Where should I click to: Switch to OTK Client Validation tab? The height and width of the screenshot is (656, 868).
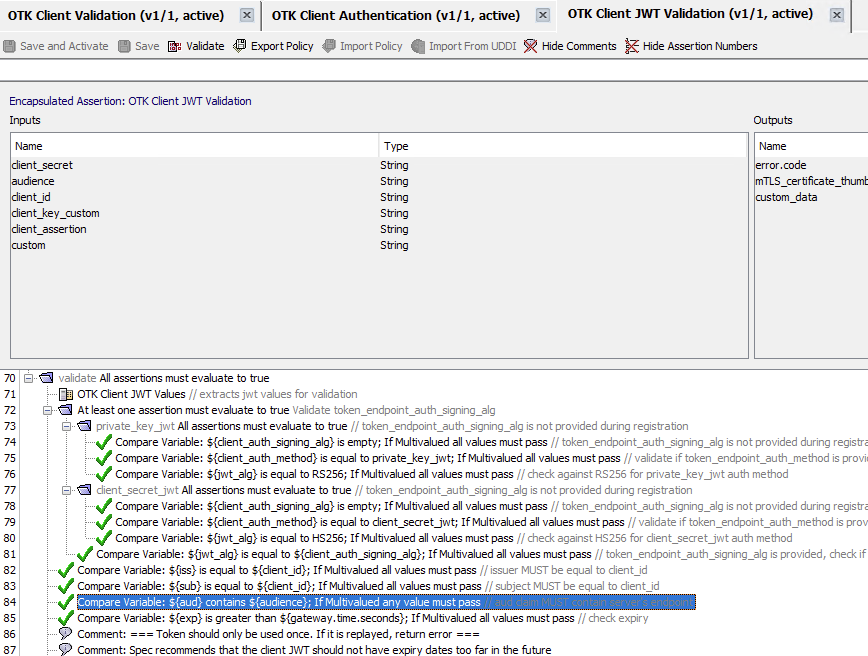coord(116,16)
